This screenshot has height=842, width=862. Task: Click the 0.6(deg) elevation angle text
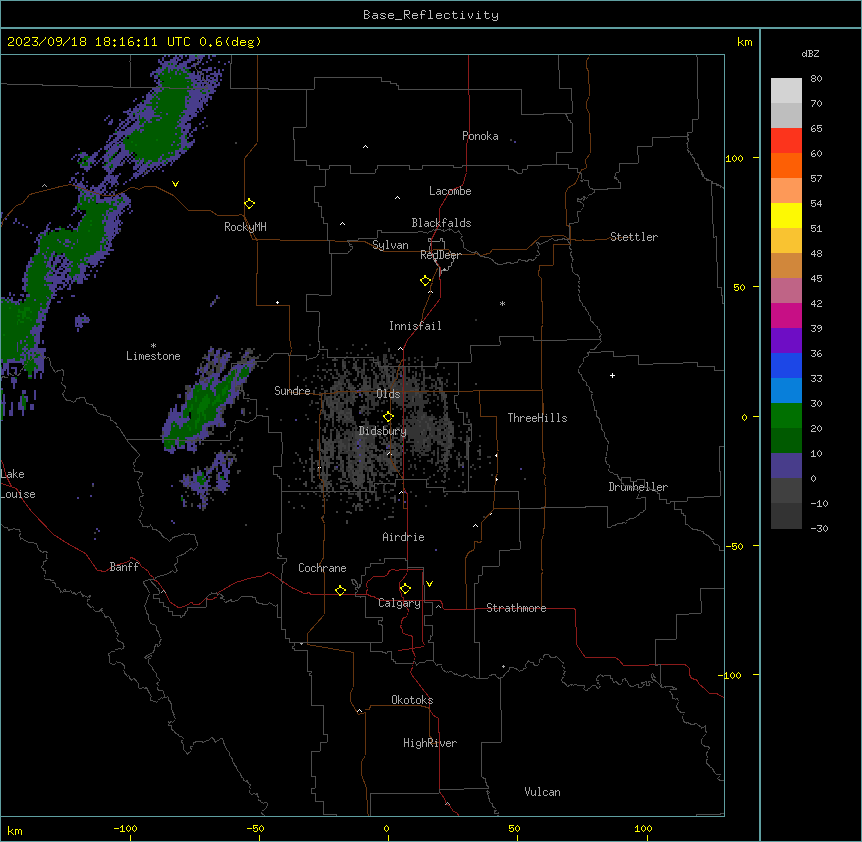(230, 42)
